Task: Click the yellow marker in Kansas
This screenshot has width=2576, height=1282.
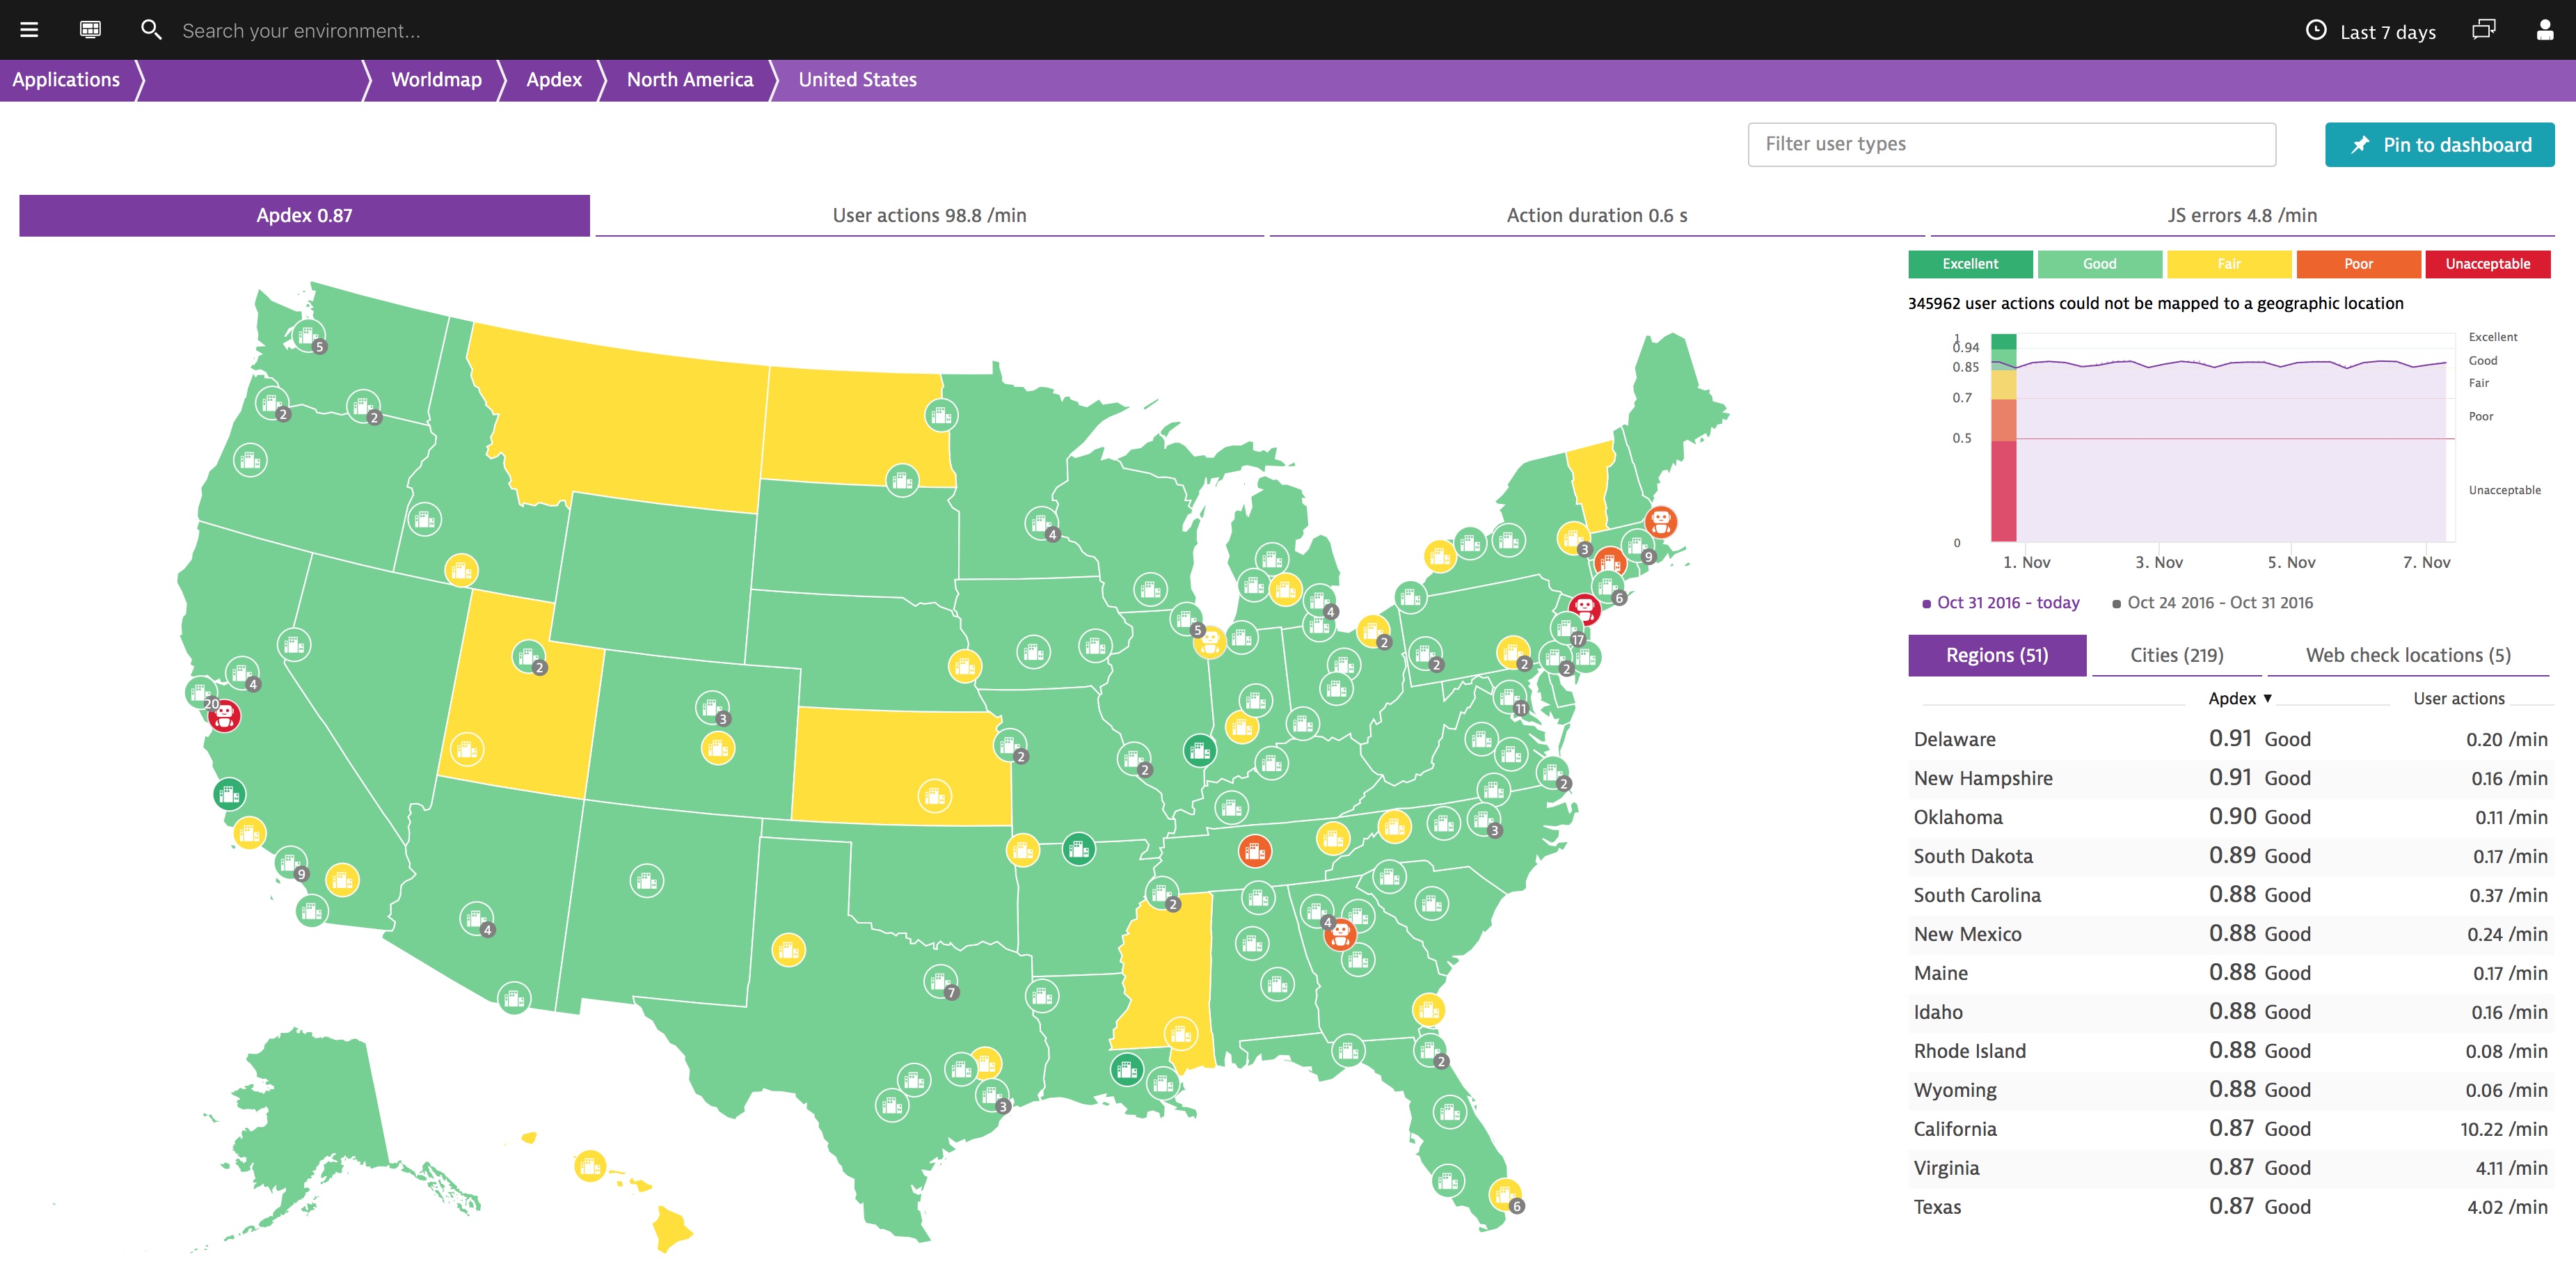Action: [x=935, y=796]
